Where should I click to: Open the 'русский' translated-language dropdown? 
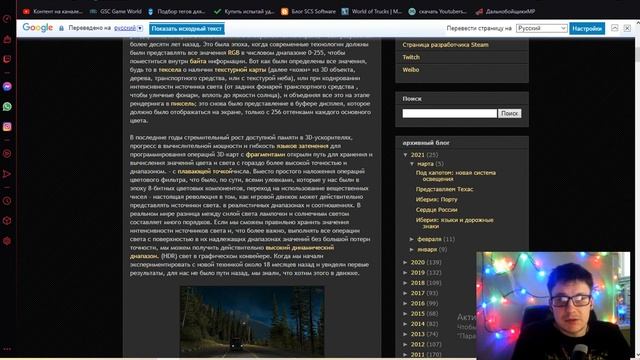[x=128, y=28]
